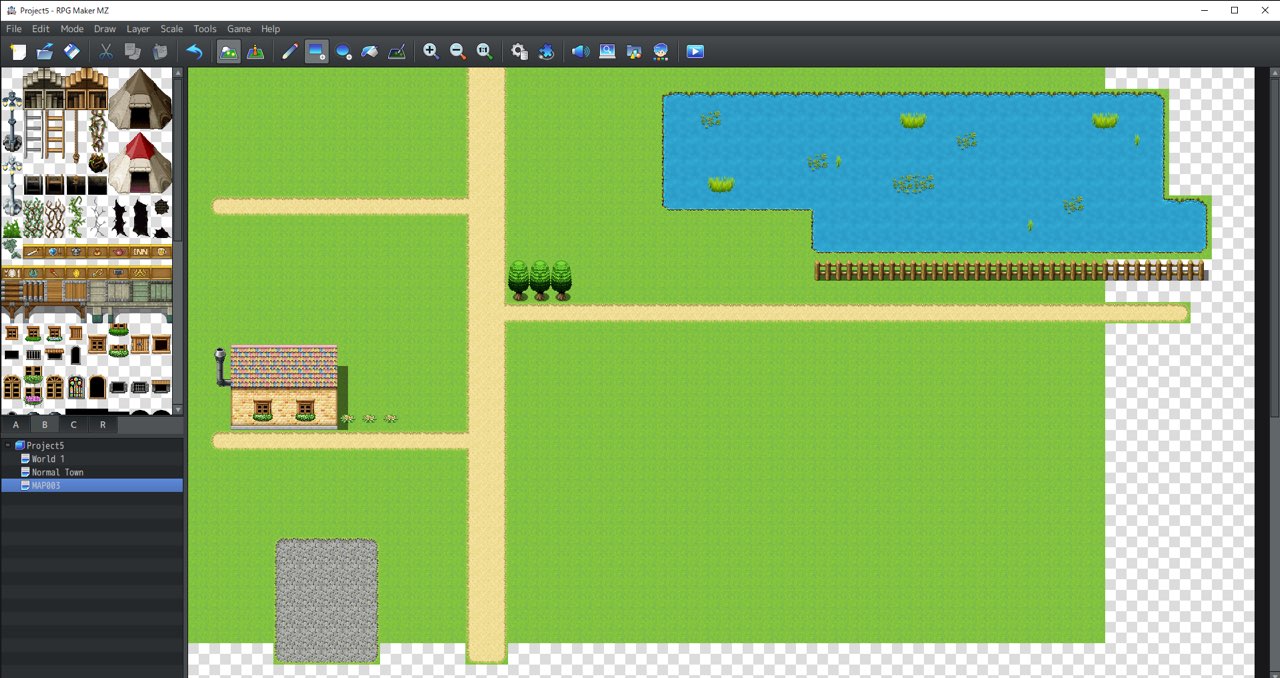Reset the map to actual scale

pyautogui.click(x=484, y=51)
